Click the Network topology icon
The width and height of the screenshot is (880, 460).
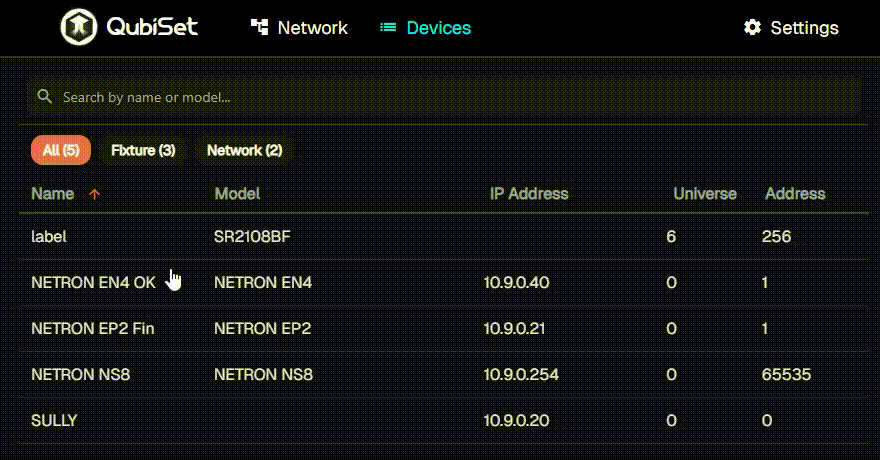259,28
